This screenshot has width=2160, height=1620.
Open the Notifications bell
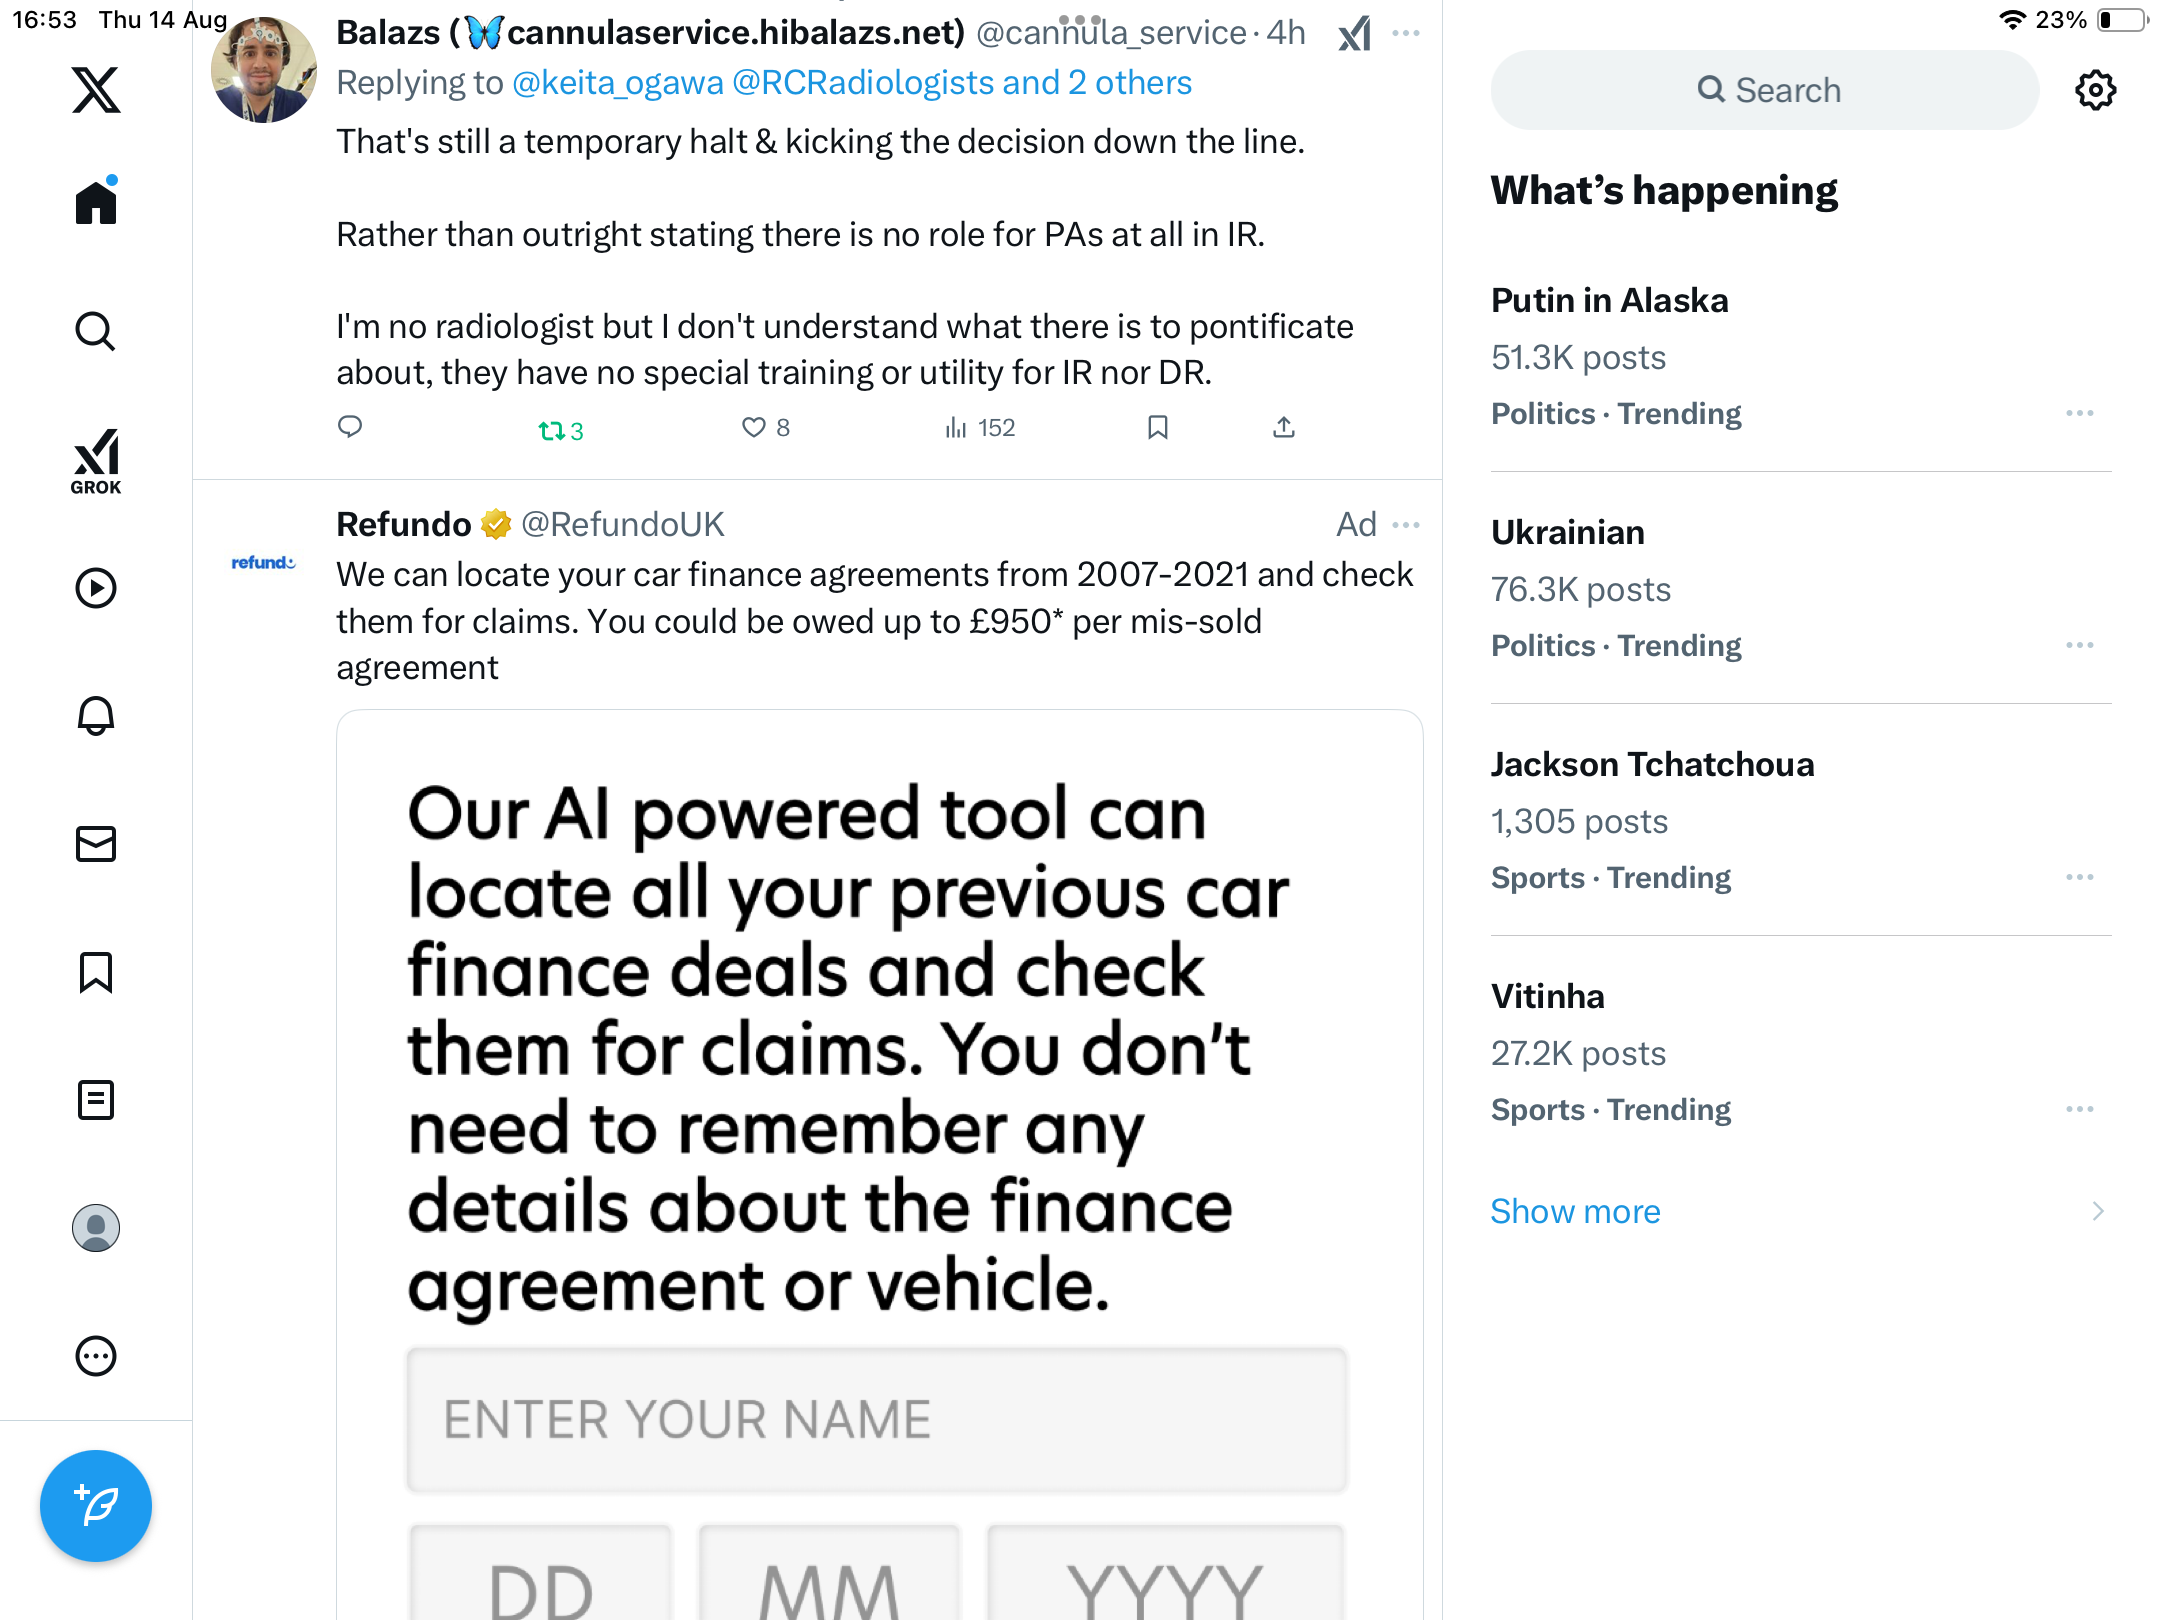96,716
